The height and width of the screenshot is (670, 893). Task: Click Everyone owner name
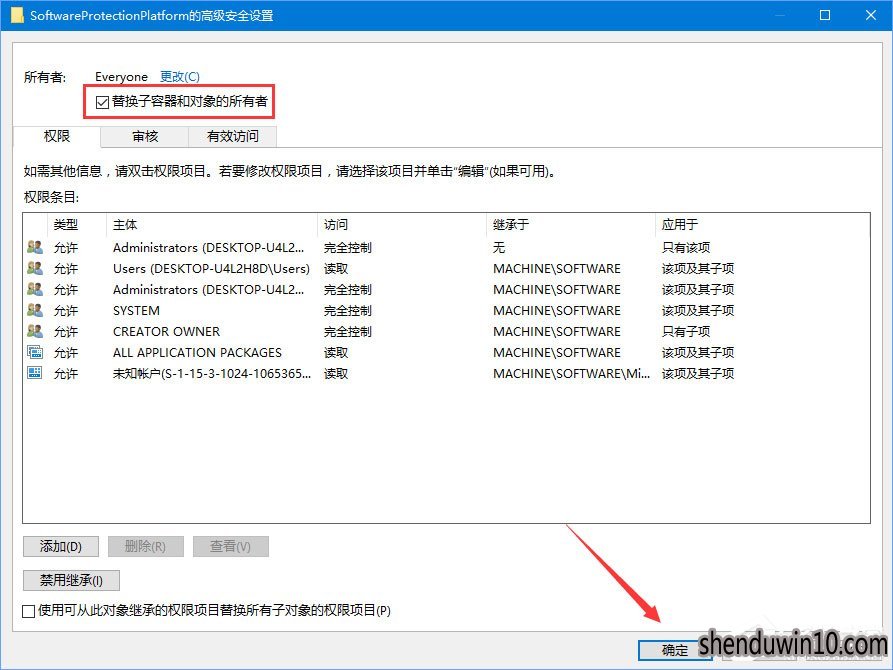[x=121, y=77]
